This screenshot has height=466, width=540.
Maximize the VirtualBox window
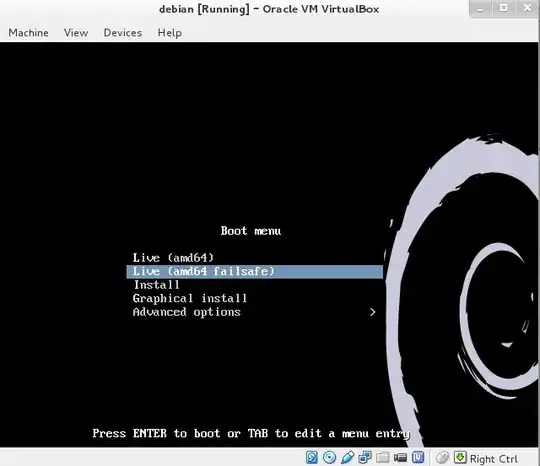tap(503, 8)
